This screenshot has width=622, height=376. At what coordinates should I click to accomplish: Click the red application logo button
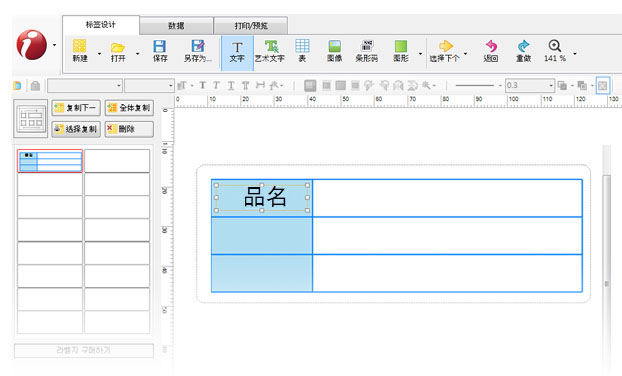click(x=31, y=45)
